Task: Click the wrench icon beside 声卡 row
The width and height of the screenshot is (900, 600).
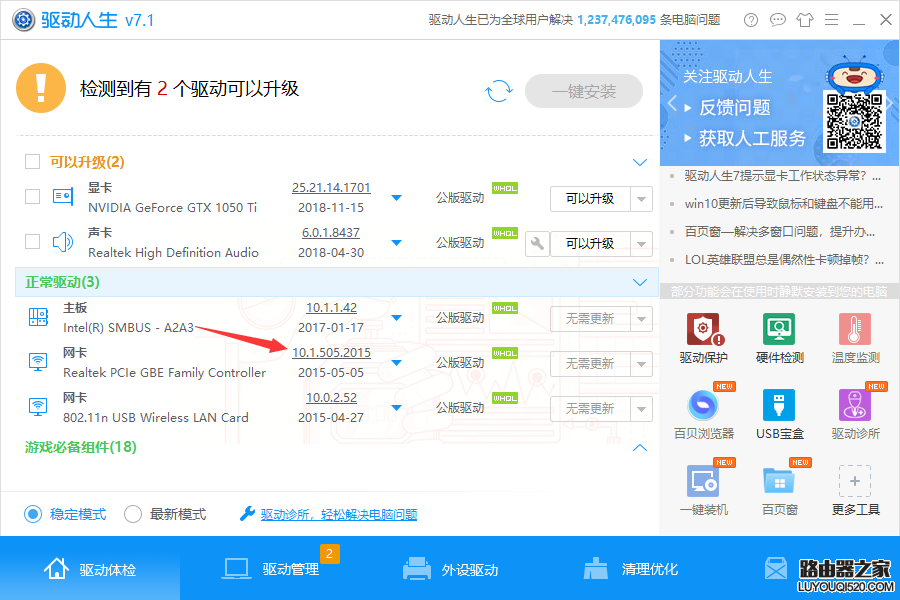Action: (537, 243)
